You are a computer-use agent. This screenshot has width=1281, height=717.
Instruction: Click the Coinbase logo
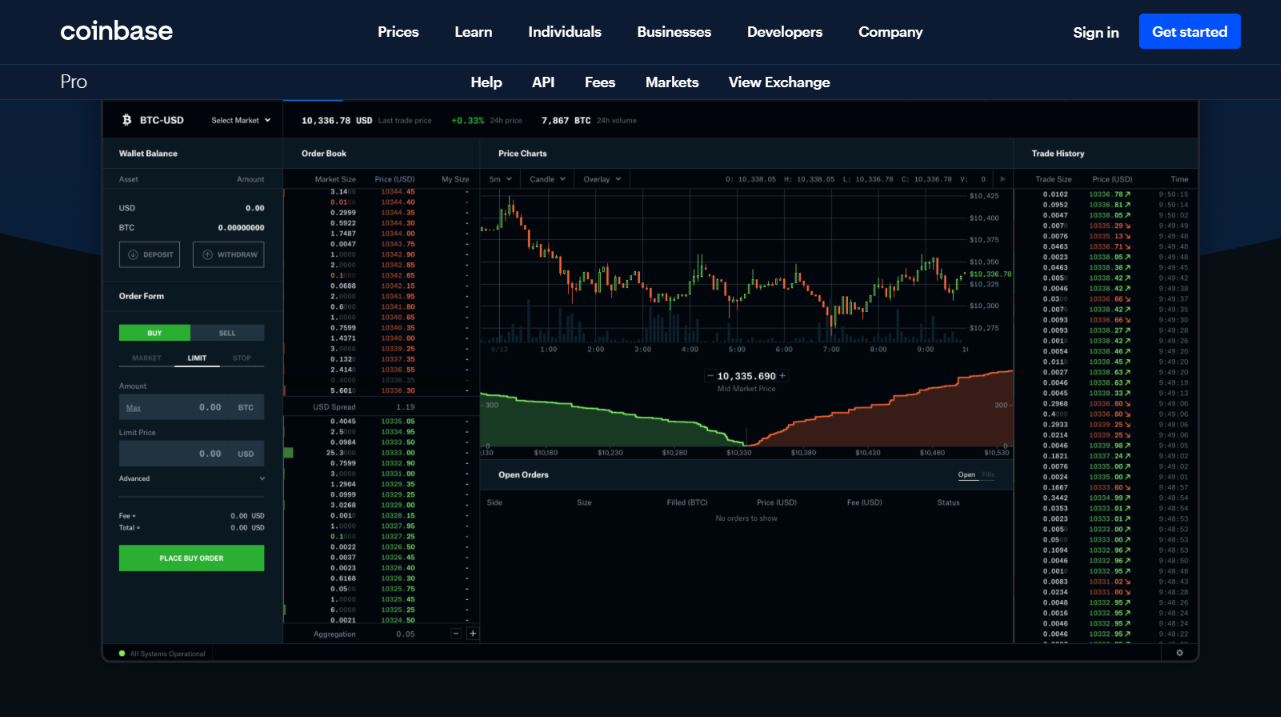[117, 31]
